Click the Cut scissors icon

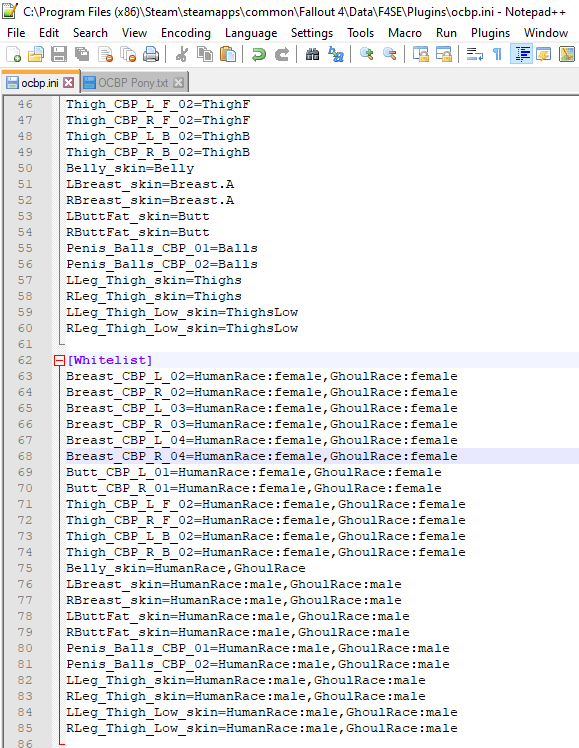pyautogui.click(x=181, y=54)
